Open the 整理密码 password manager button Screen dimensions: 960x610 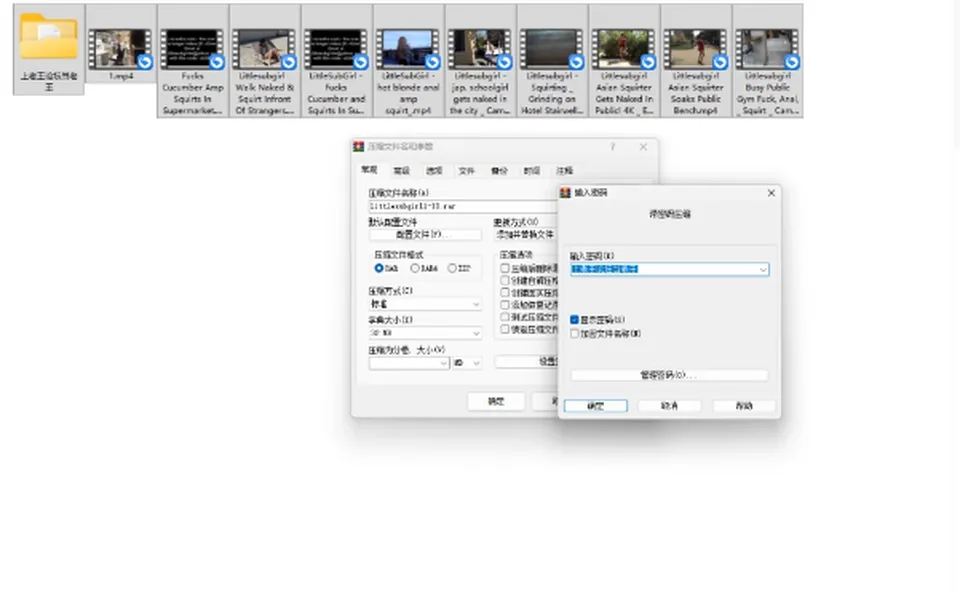[x=669, y=375]
